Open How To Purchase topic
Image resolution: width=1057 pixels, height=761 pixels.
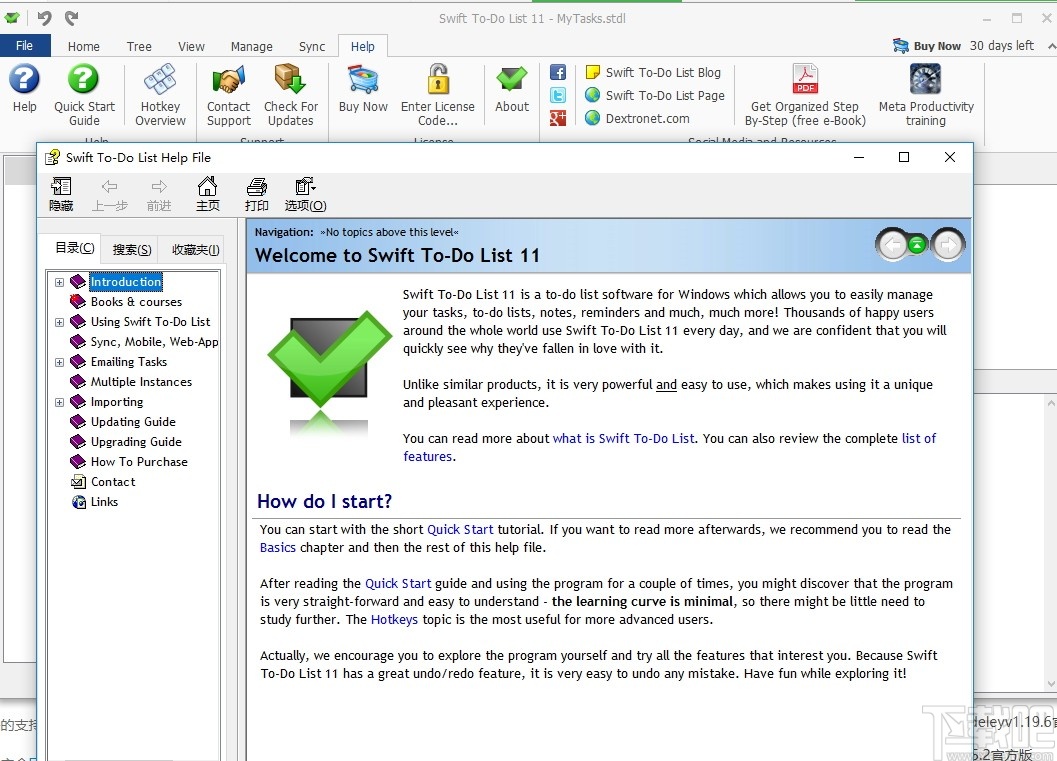(x=139, y=462)
